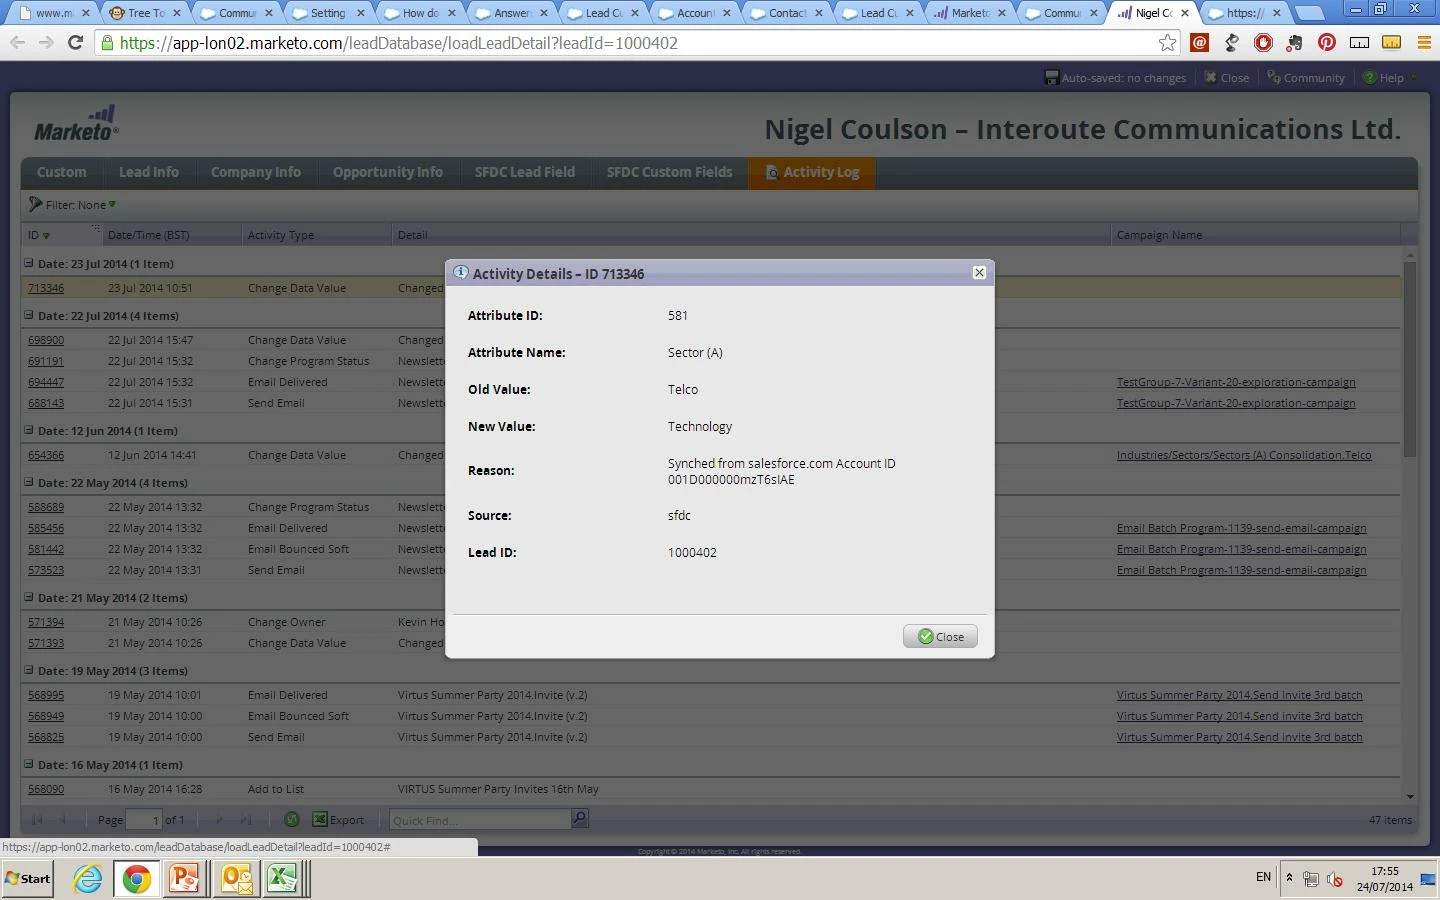
Task: Open Virtus Summer Party campaign link for 568825
Action: click(1239, 737)
